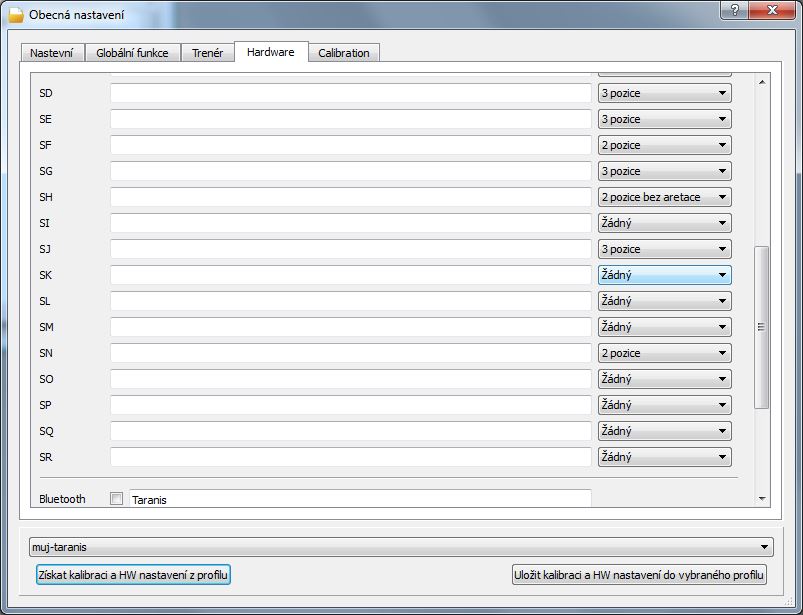
Task: Open the SK switch type dropdown
Action: tap(664, 275)
